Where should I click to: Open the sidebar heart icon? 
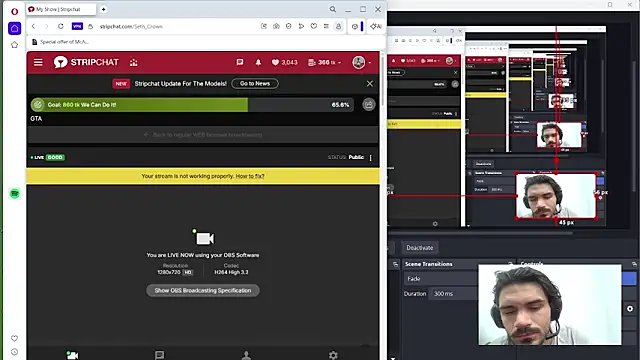(14, 338)
